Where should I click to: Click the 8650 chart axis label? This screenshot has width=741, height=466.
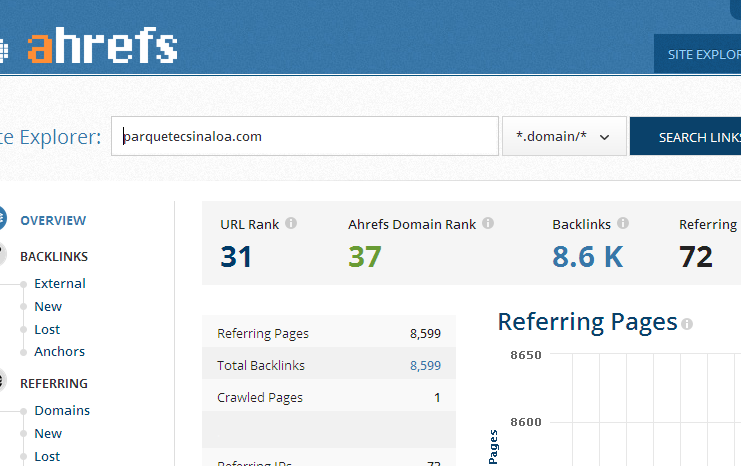tap(526, 355)
